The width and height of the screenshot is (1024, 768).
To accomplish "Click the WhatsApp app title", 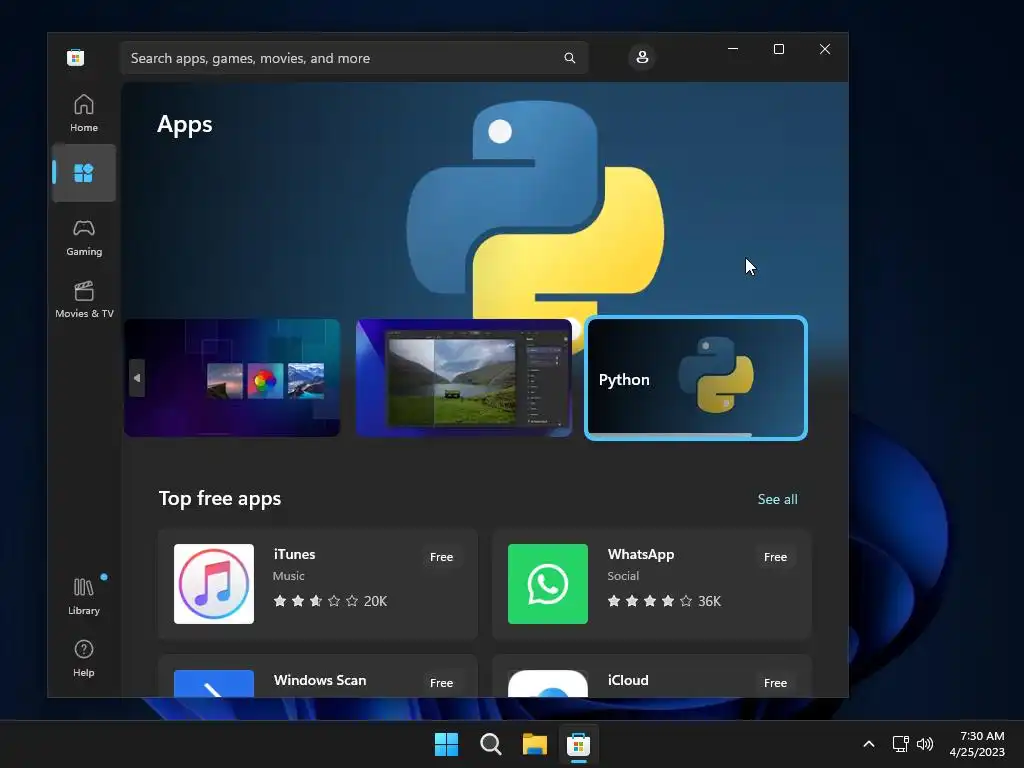I will point(641,554).
